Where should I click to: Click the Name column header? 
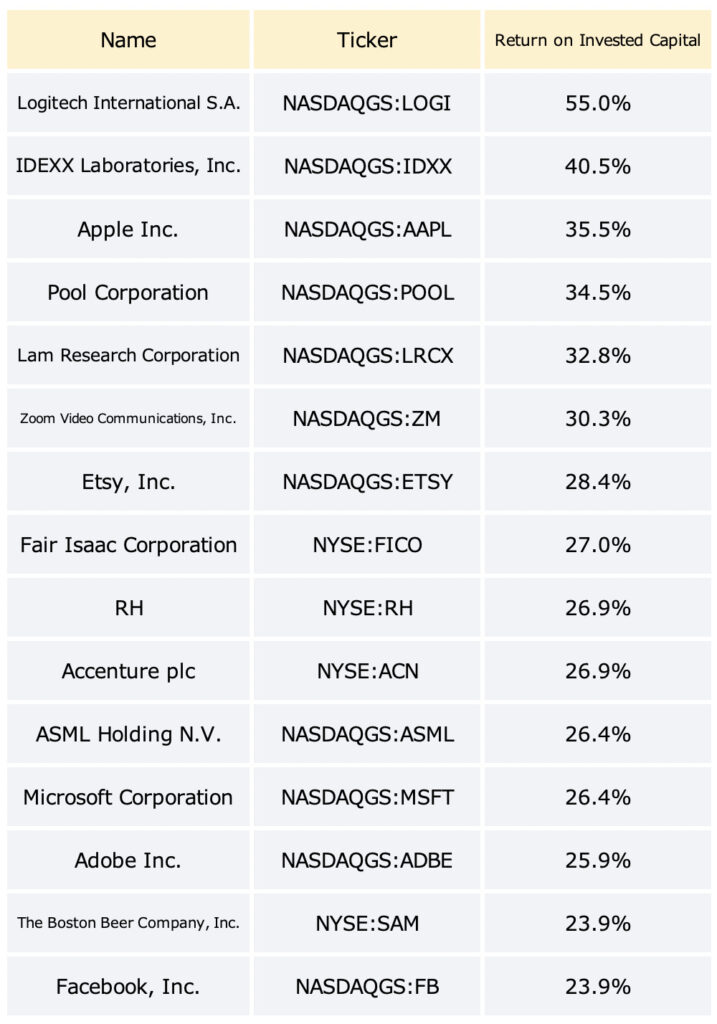(128, 40)
